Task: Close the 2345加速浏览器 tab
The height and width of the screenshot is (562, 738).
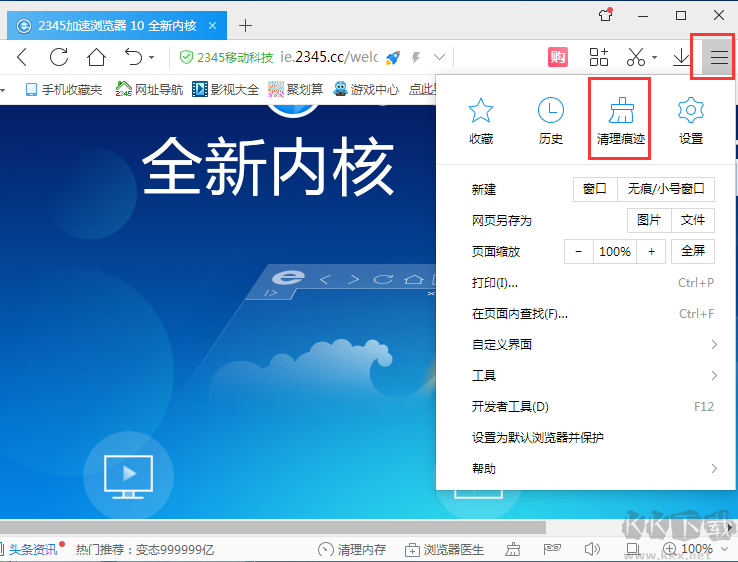Action: [x=213, y=25]
